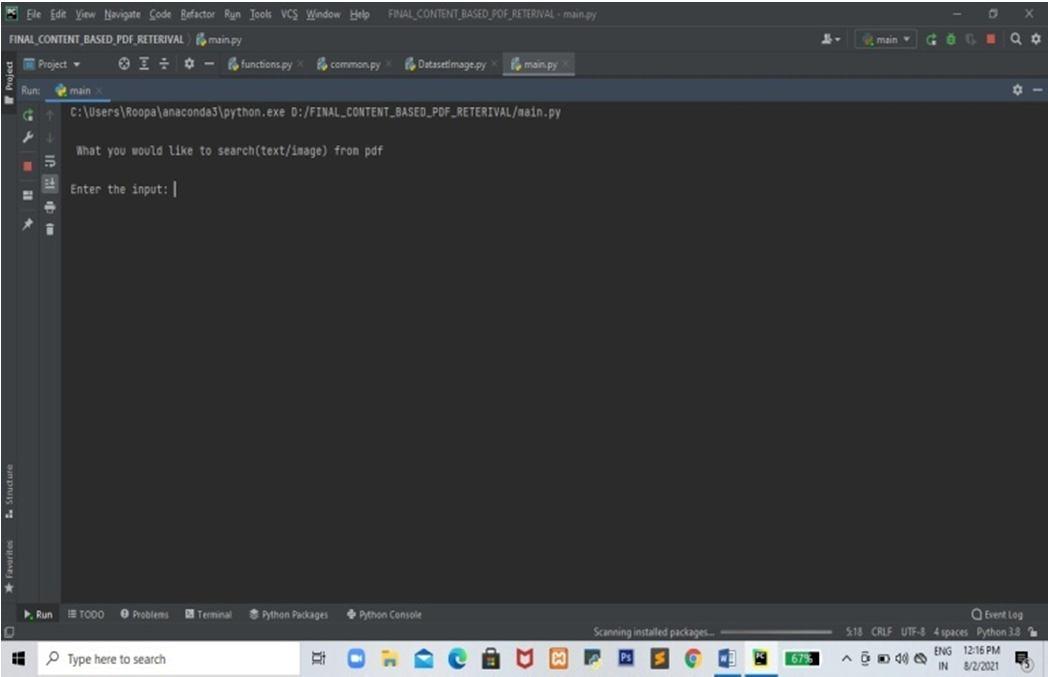This screenshot has width=1048, height=677.
Task: Click FINAL_CONTENT_BASED_PDF_RETERIVAL breadcrumb
Action: tap(96, 39)
